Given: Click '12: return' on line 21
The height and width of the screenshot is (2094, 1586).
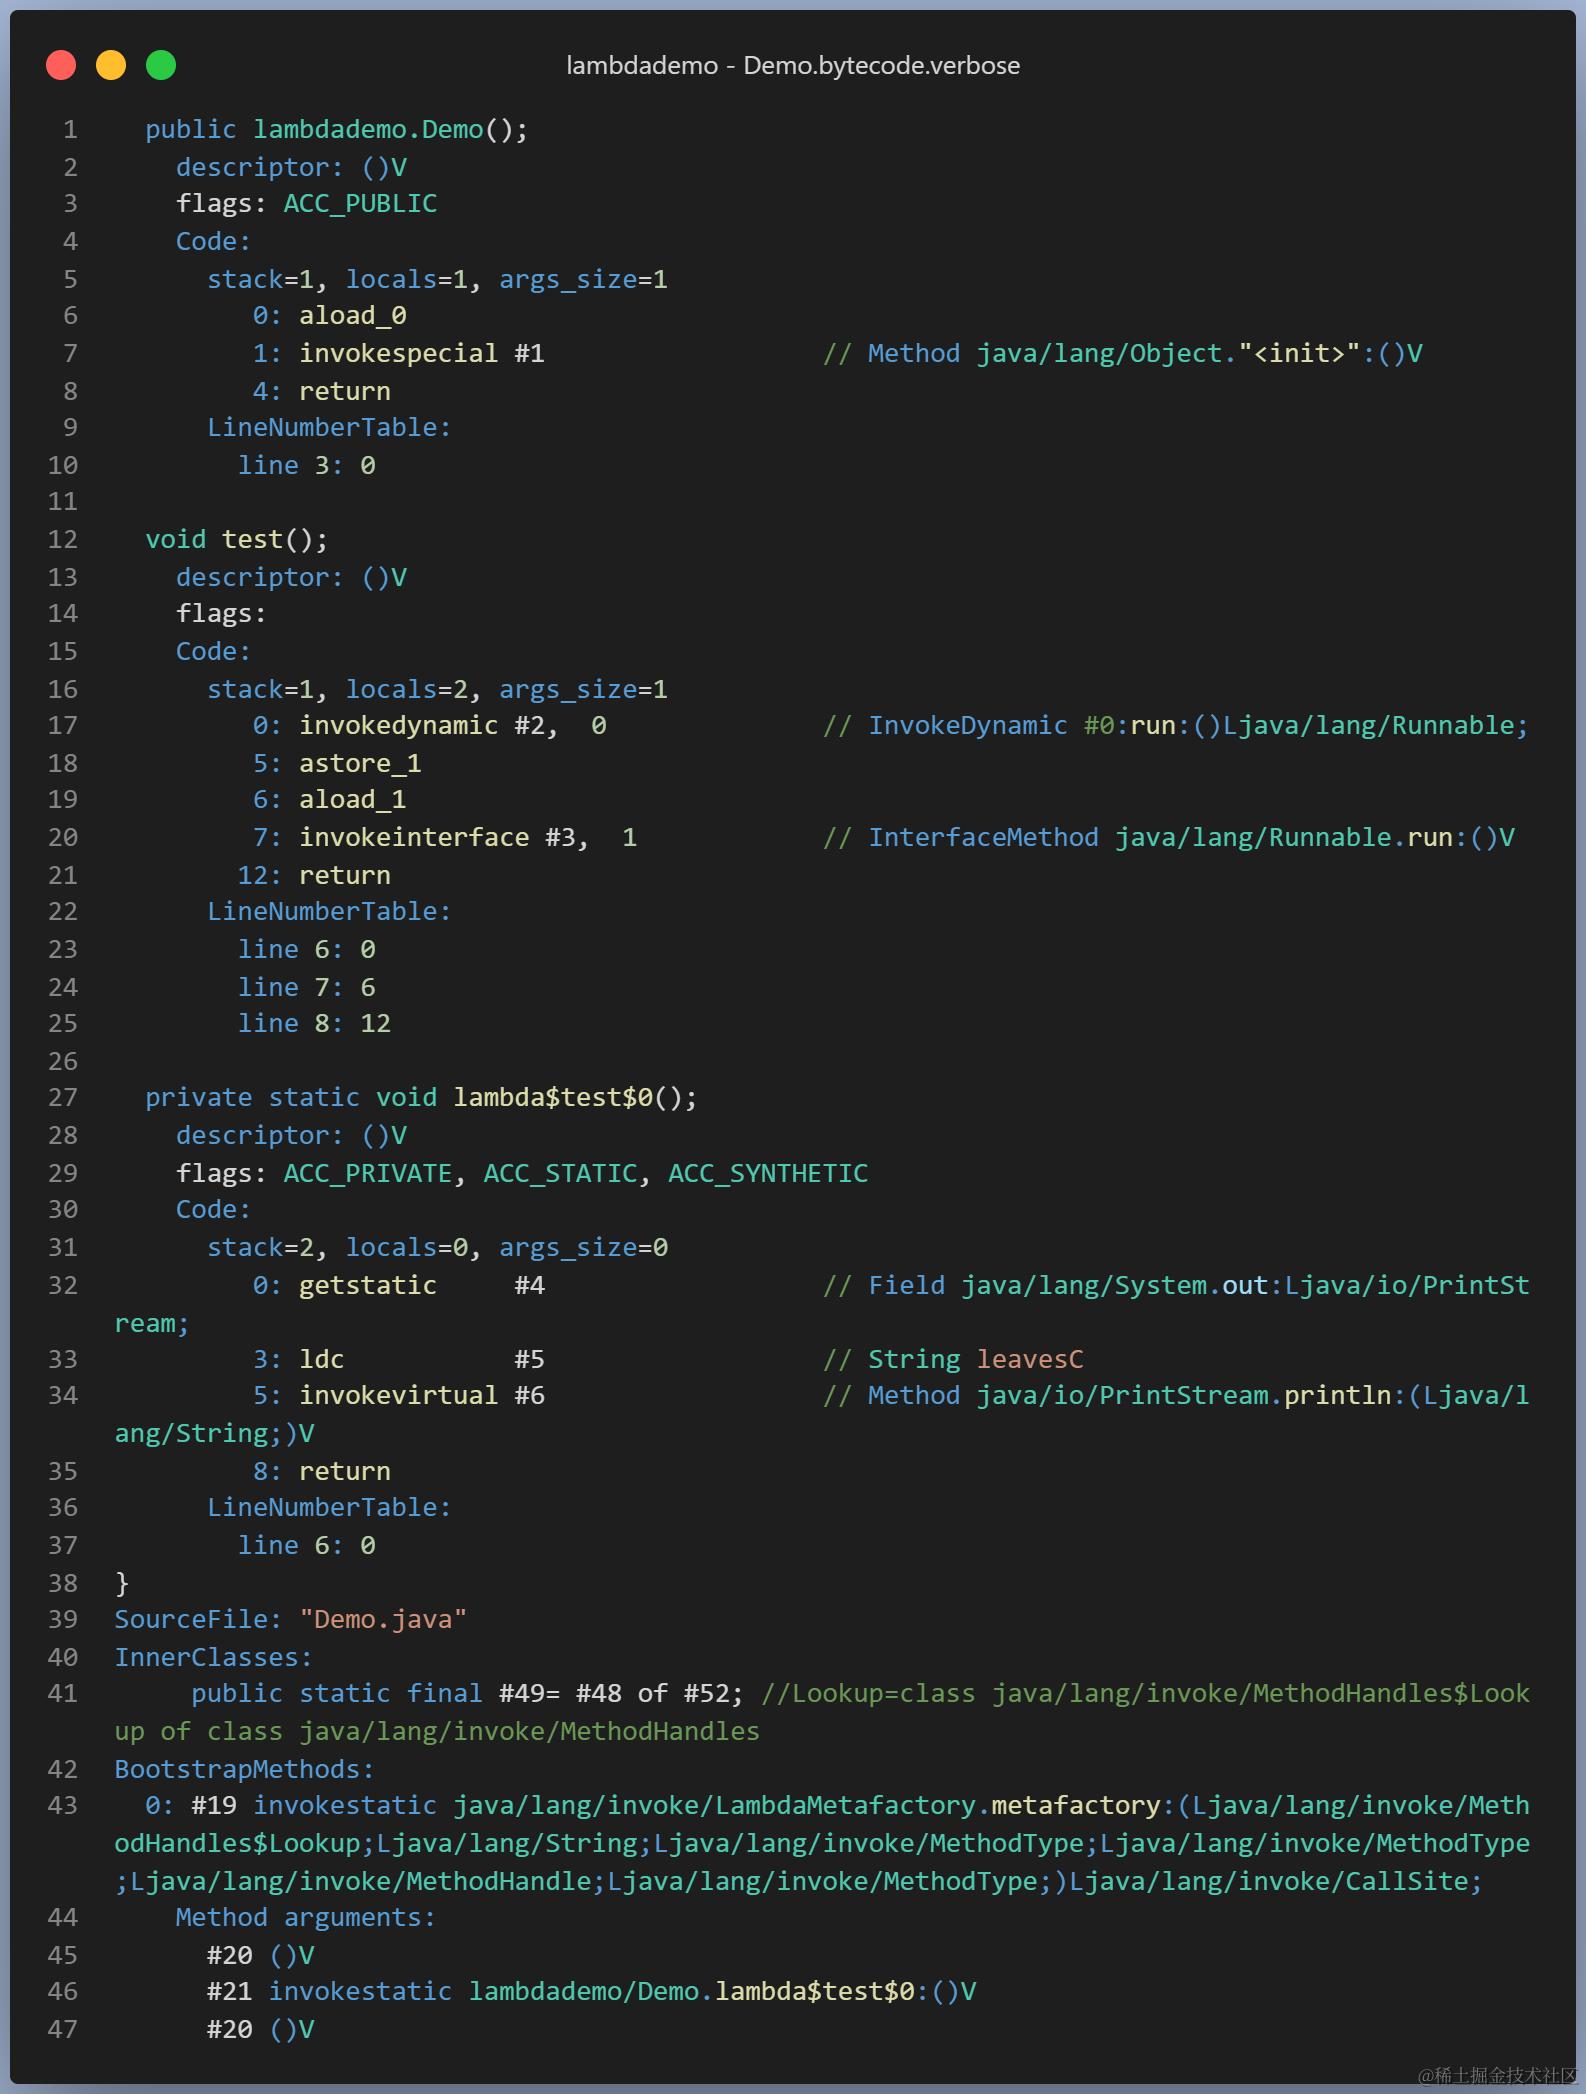Looking at the screenshot, I should coord(314,875).
